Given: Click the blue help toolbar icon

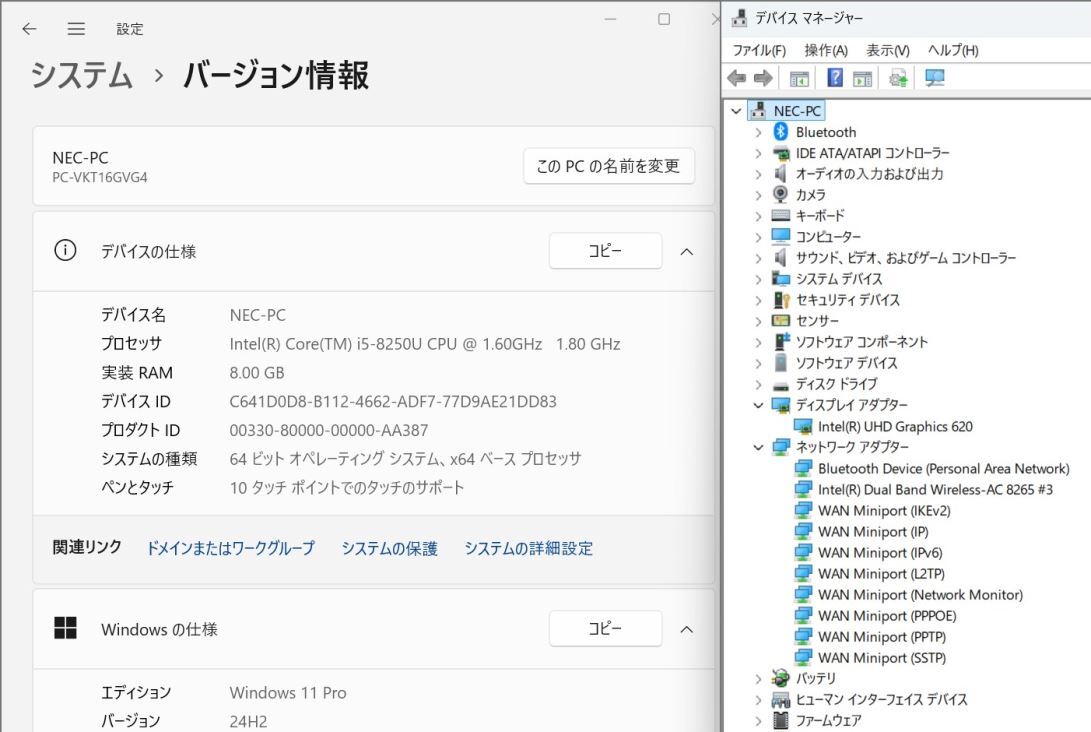Looking at the screenshot, I should [x=835, y=78].
